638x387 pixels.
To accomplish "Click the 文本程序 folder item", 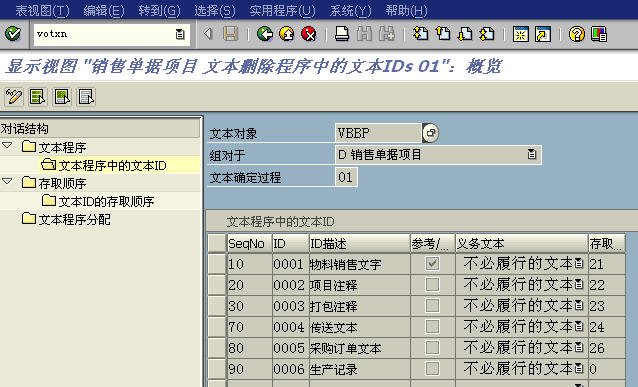I will pyautogui.click(x=62, y=147).
